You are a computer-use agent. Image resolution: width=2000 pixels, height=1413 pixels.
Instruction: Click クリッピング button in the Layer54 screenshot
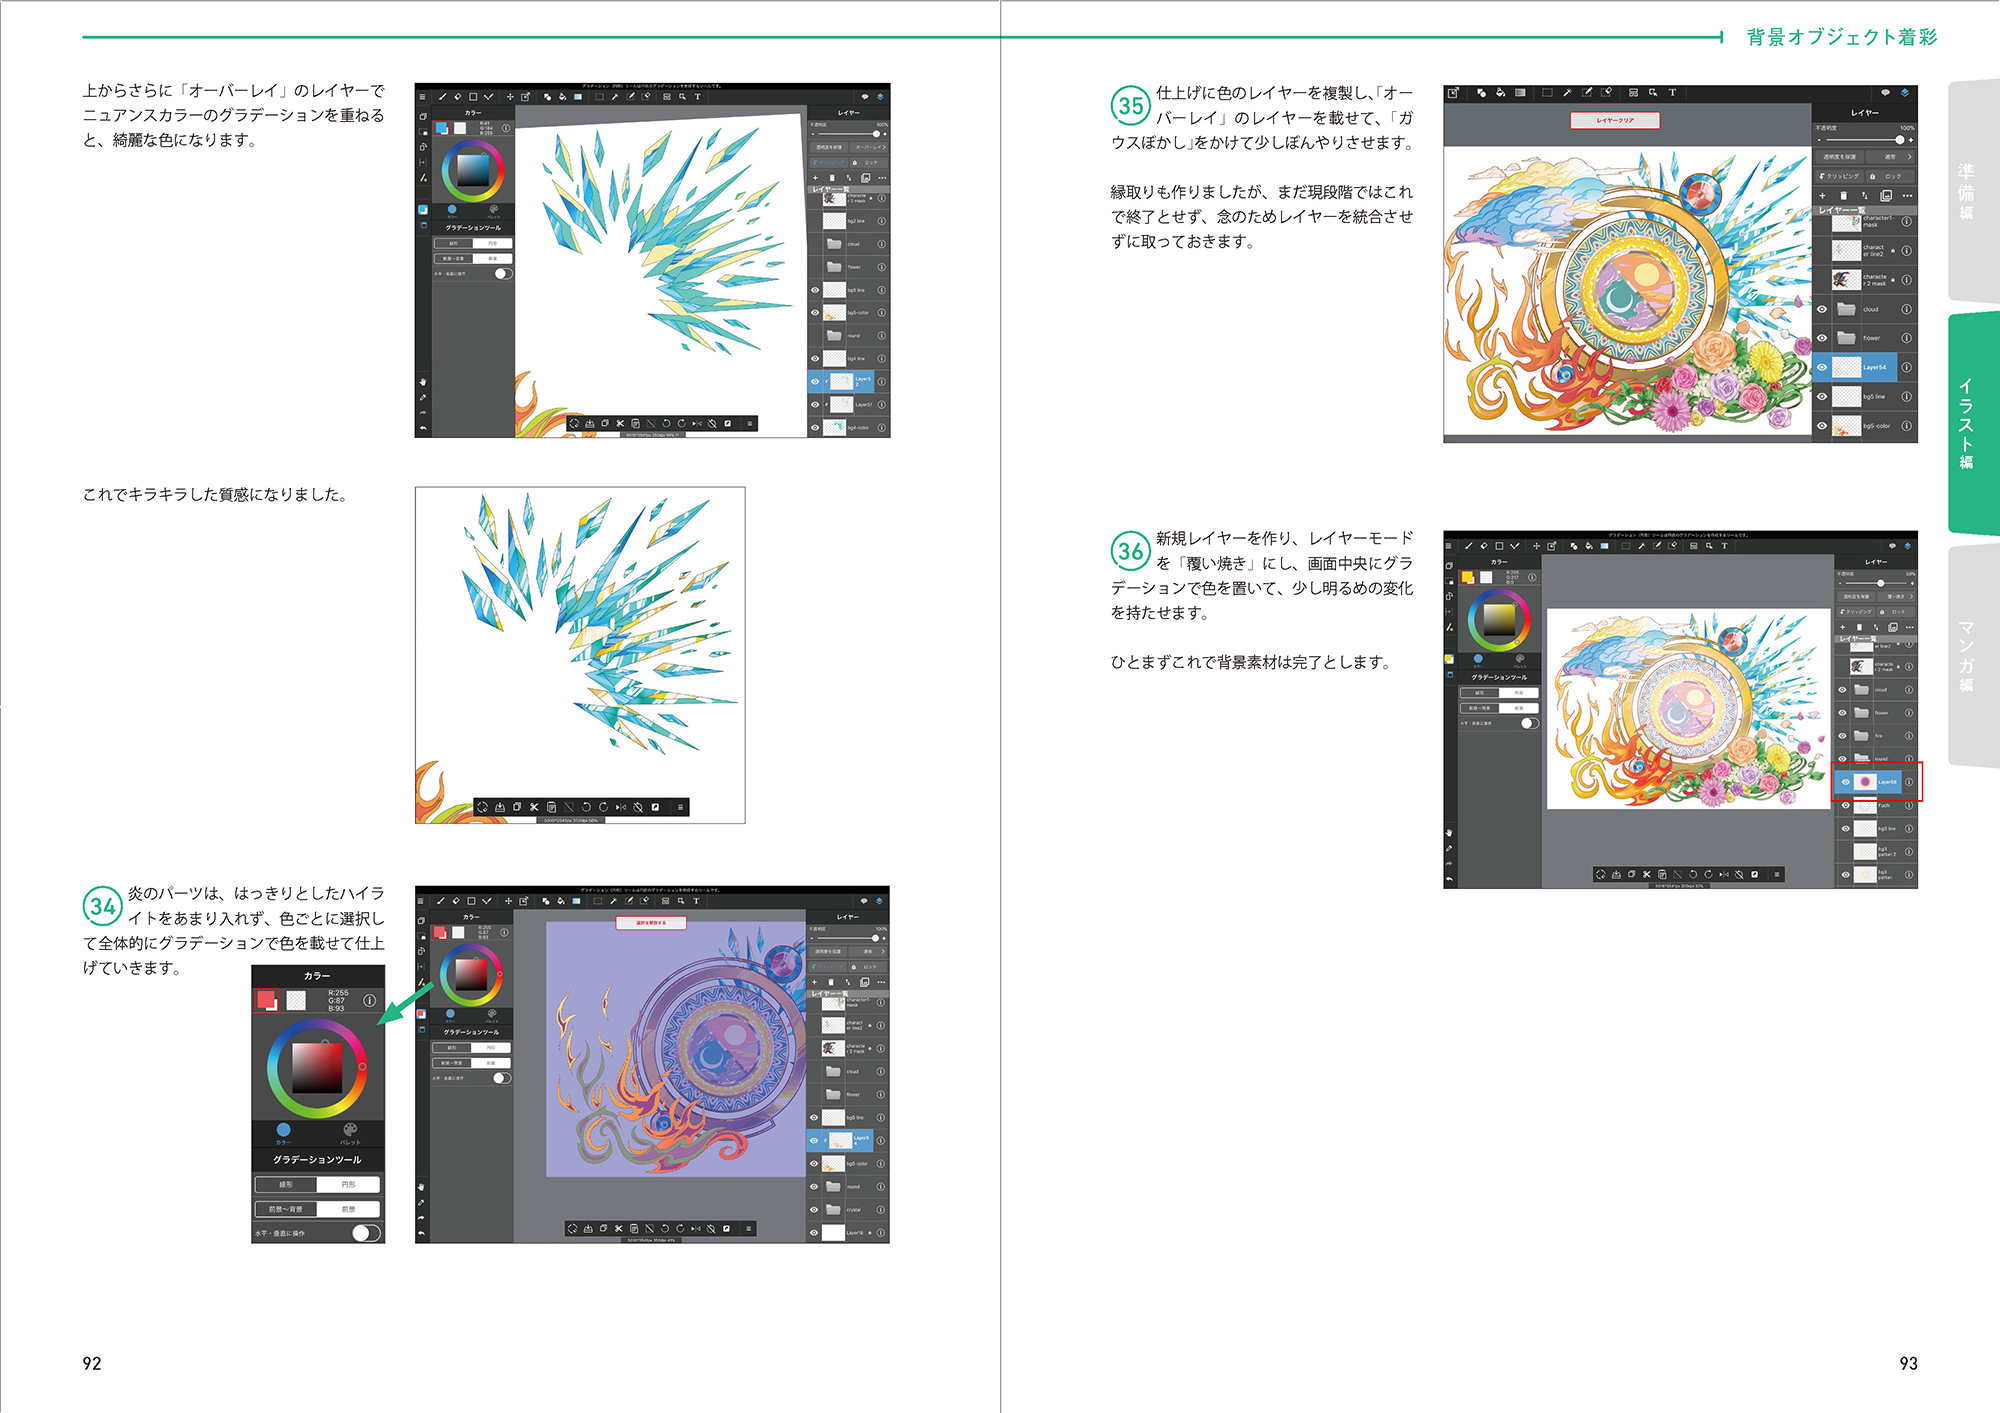1840,176
